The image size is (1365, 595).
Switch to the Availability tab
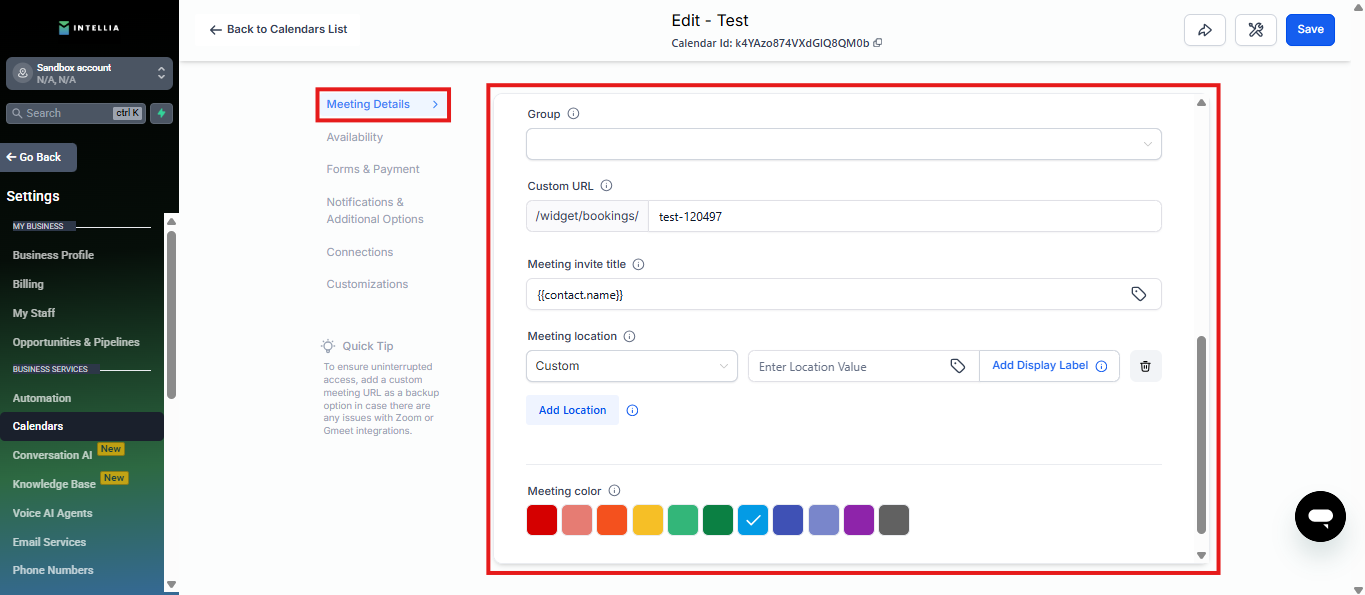[354, 137]
